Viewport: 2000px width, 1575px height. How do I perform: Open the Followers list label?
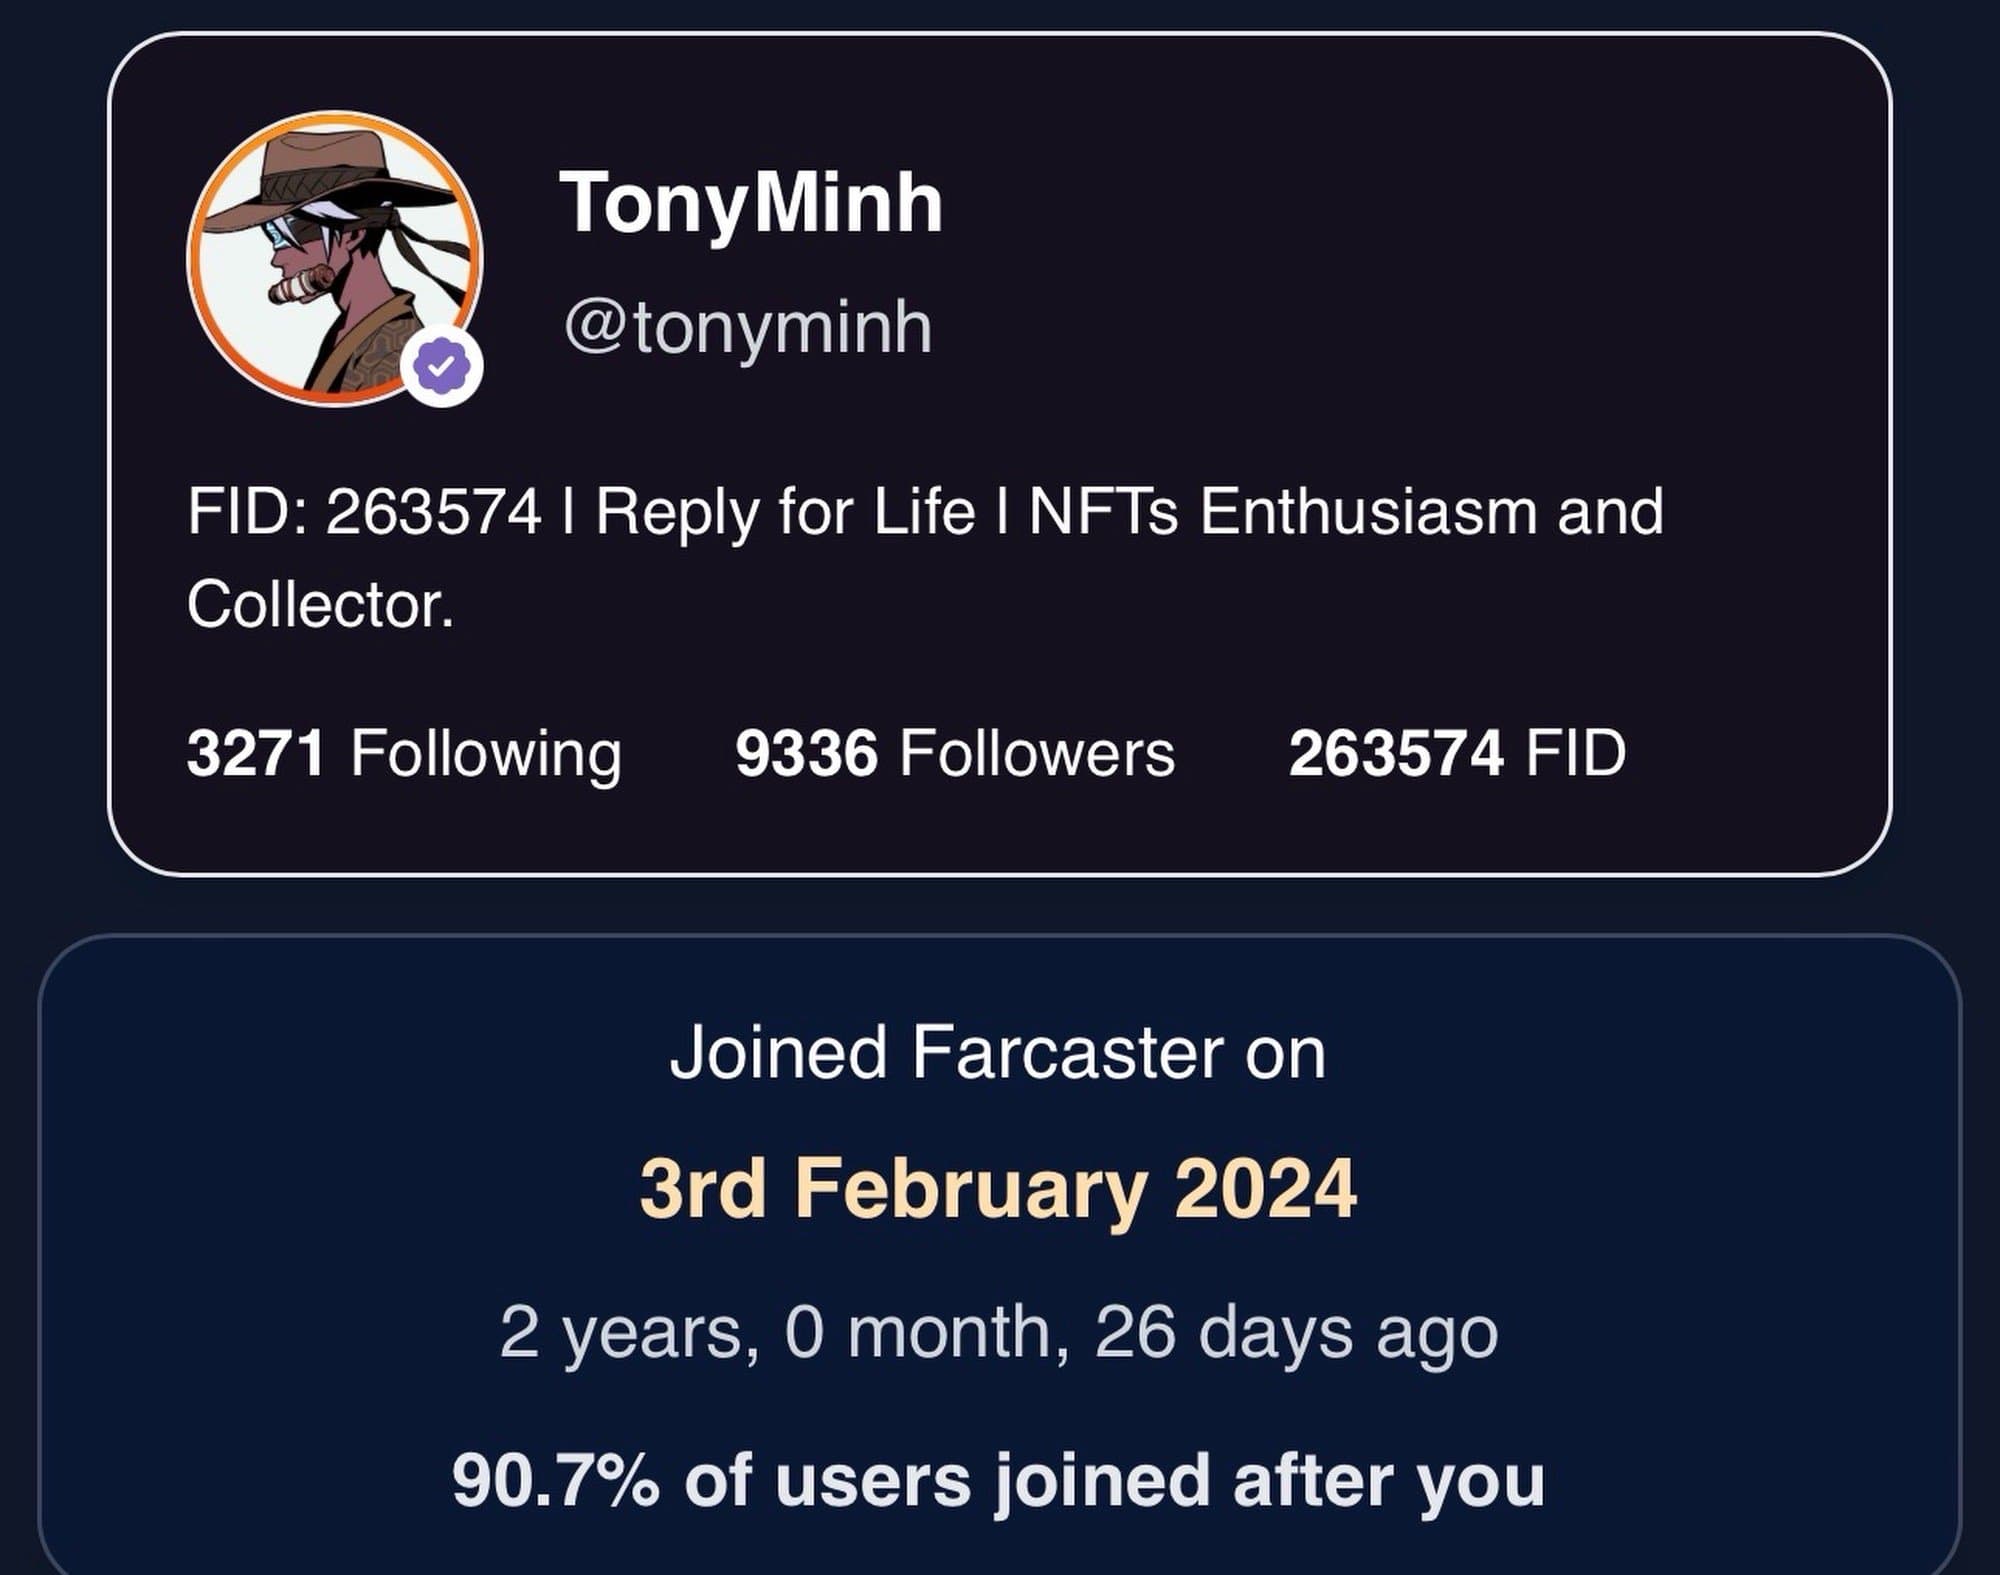[x=1037, y=753]
